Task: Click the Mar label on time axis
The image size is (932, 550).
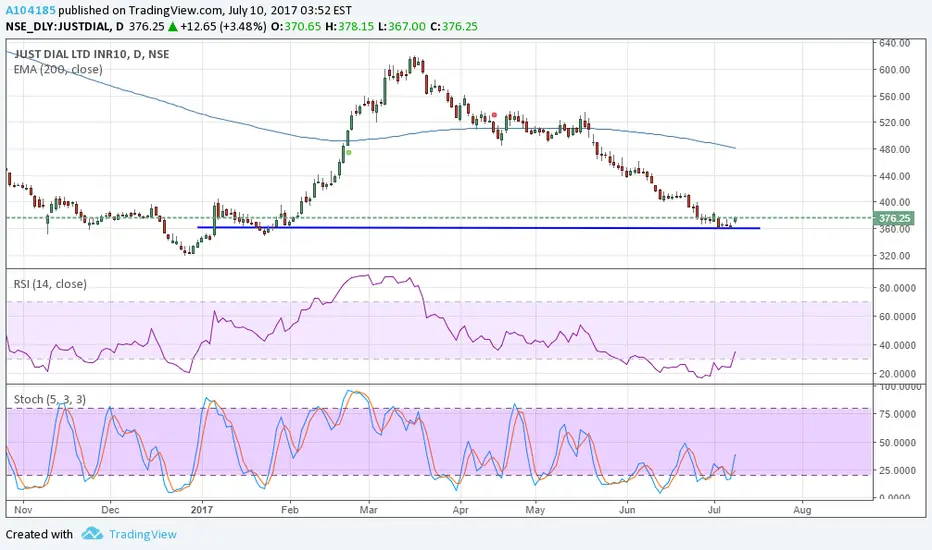Action: point(369,510)
